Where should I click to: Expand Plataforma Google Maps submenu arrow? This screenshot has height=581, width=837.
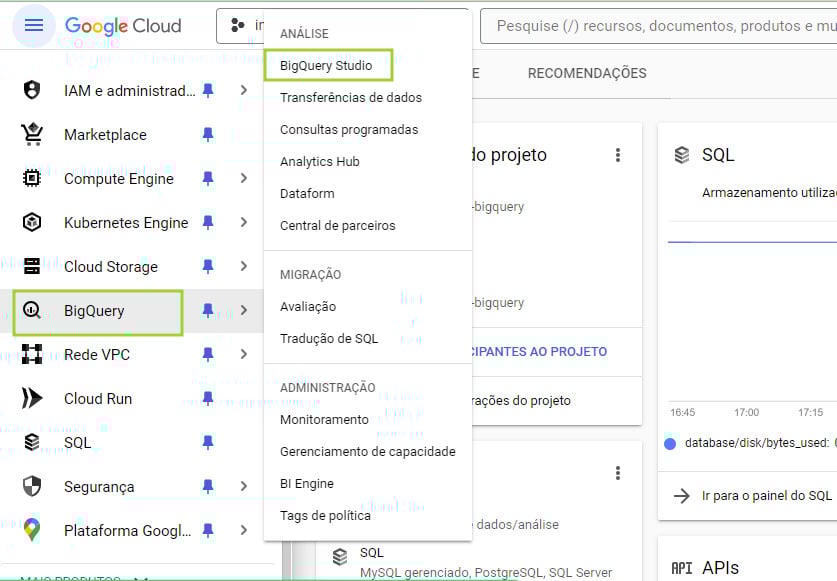point(244,530)
